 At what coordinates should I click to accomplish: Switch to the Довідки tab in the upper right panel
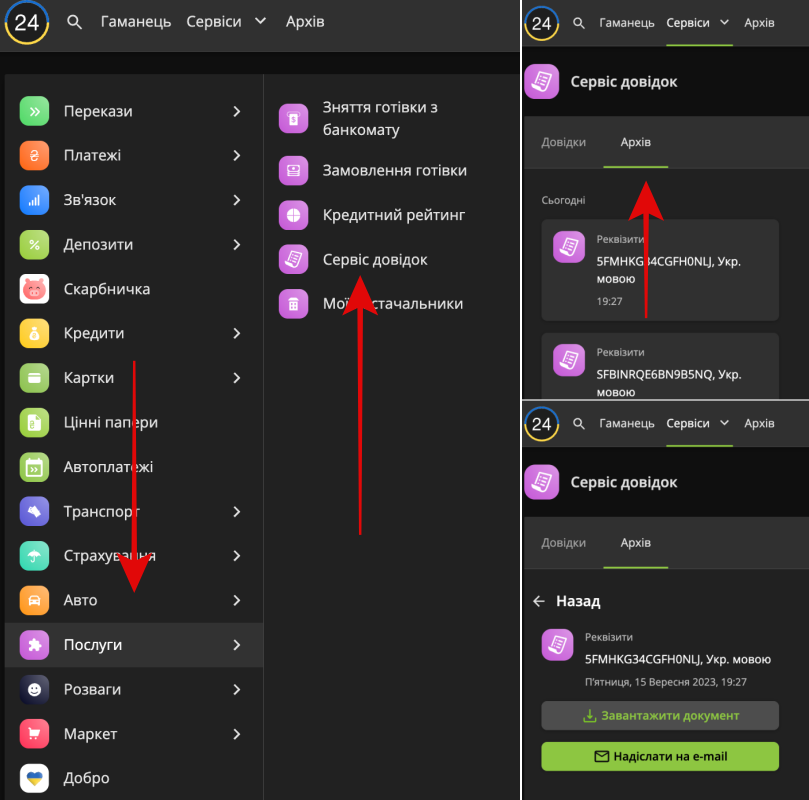pos(563,142)
